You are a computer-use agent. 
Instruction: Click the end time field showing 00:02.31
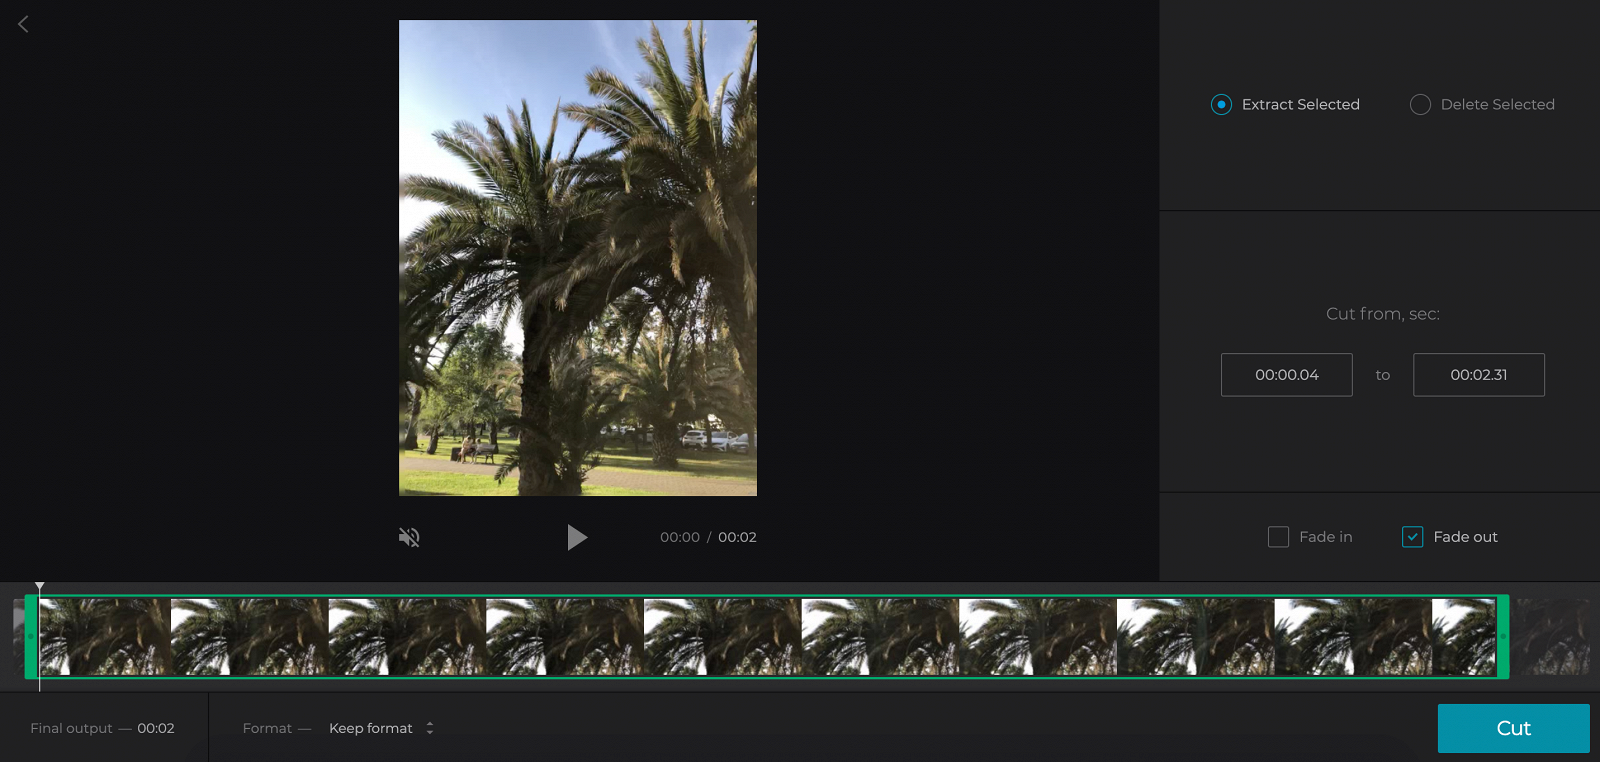point(1478,375)
